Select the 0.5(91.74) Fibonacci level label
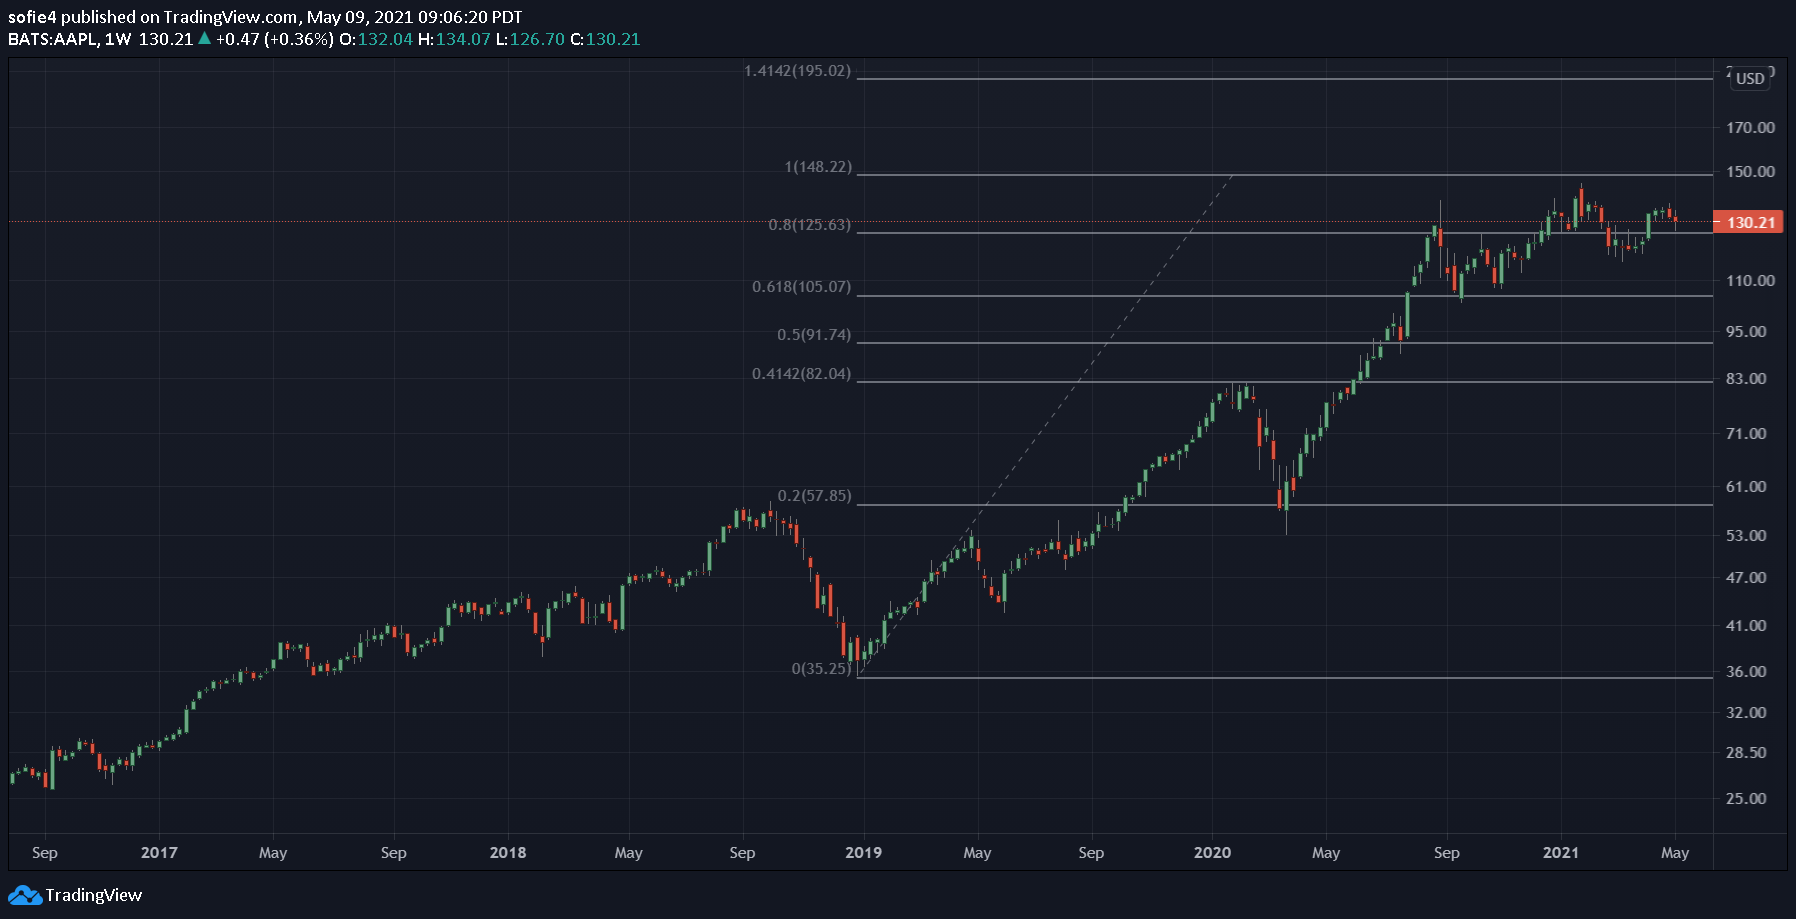Viewport: 1796px width, 919px height. pos(814,335)
